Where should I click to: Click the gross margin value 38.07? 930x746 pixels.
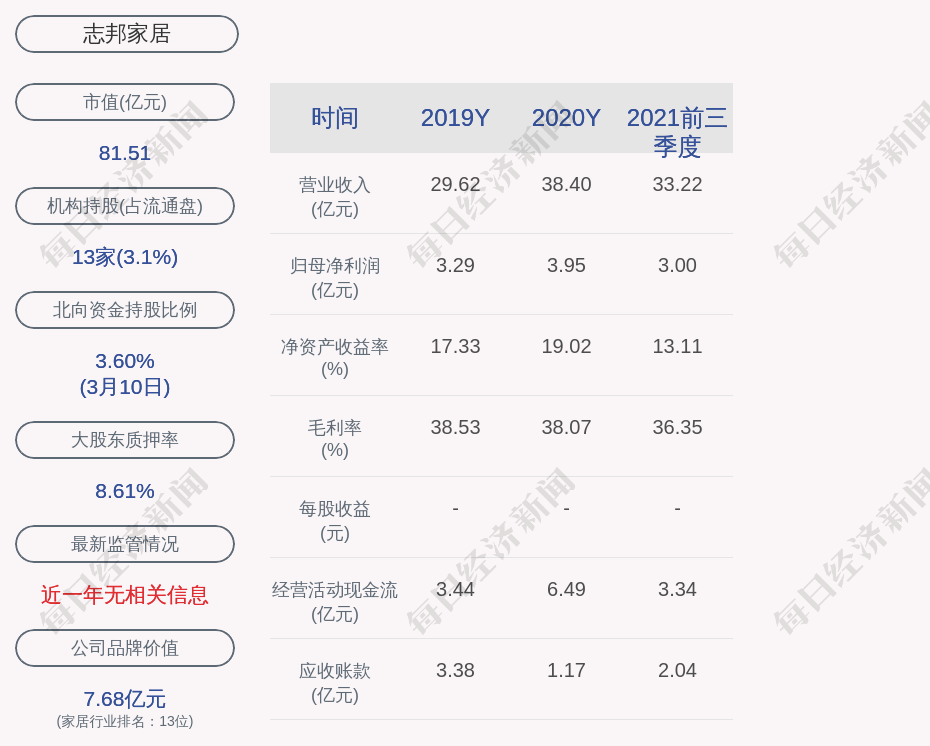tap(566, 428)
